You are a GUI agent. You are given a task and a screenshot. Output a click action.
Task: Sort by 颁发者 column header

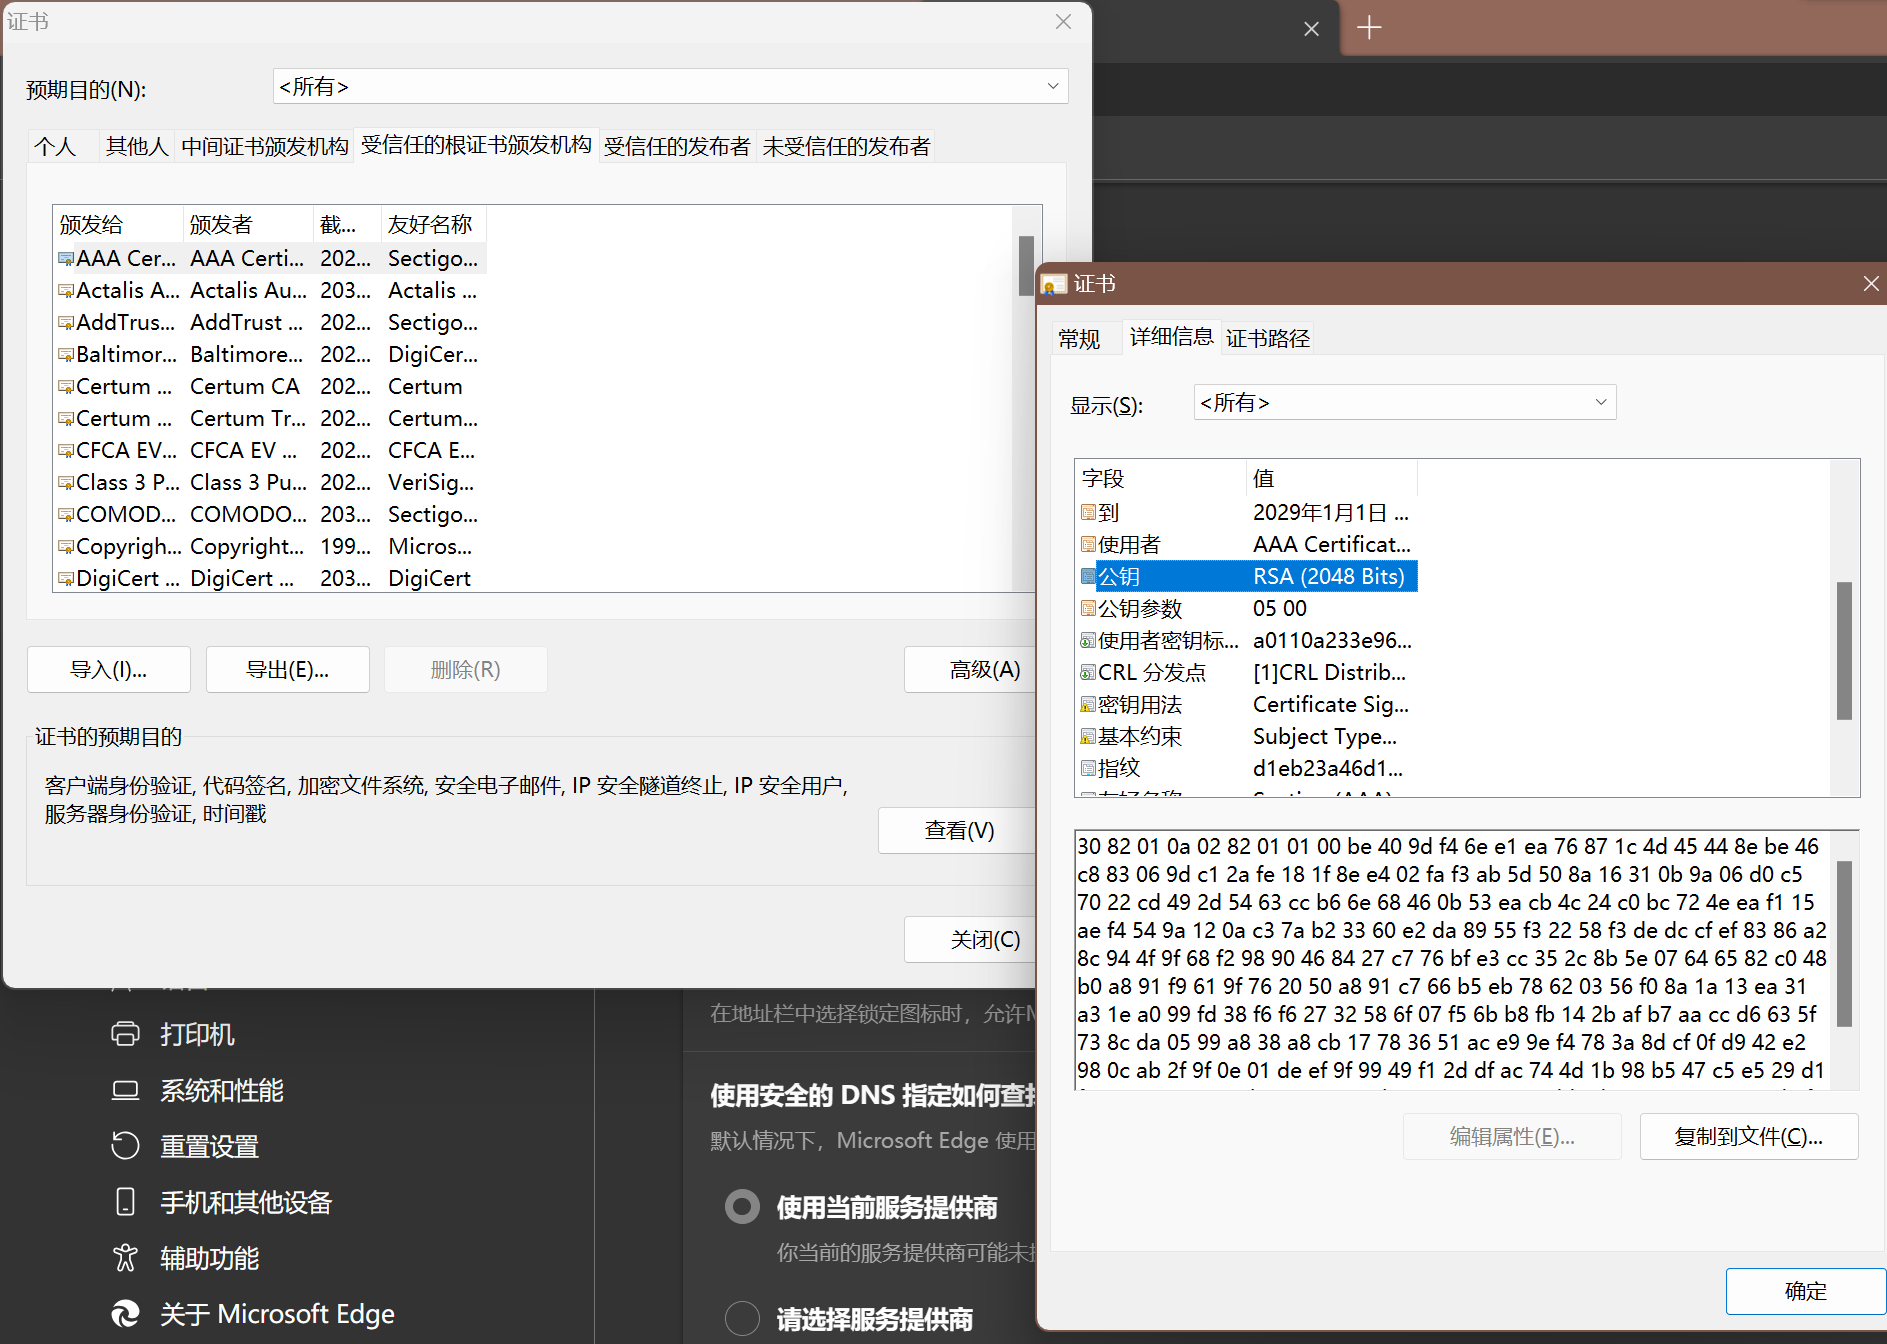pos(248,225)
